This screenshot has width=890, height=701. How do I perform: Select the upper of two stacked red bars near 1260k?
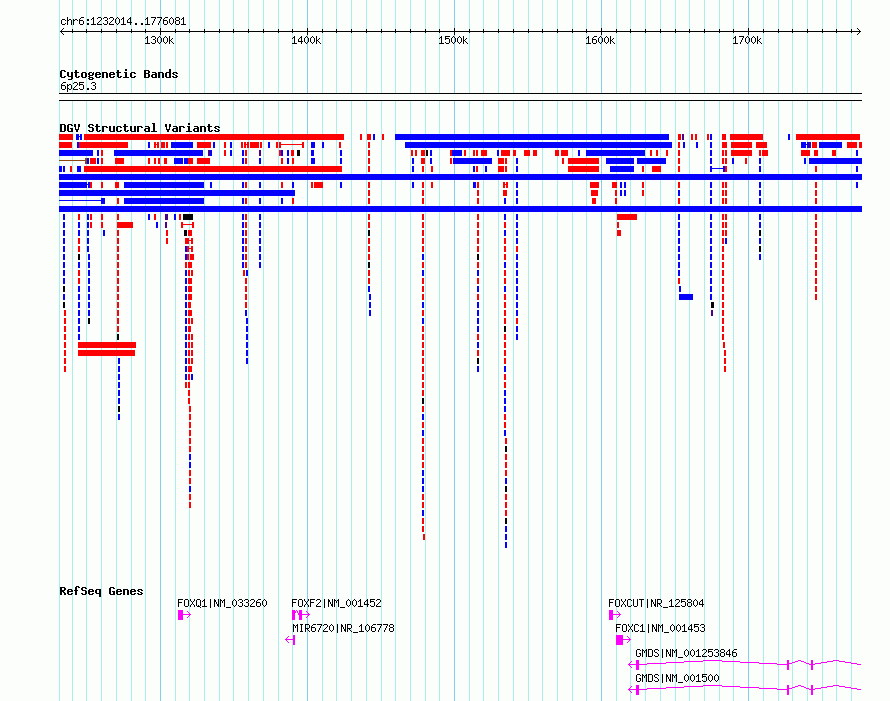click(x=107, y=345)
